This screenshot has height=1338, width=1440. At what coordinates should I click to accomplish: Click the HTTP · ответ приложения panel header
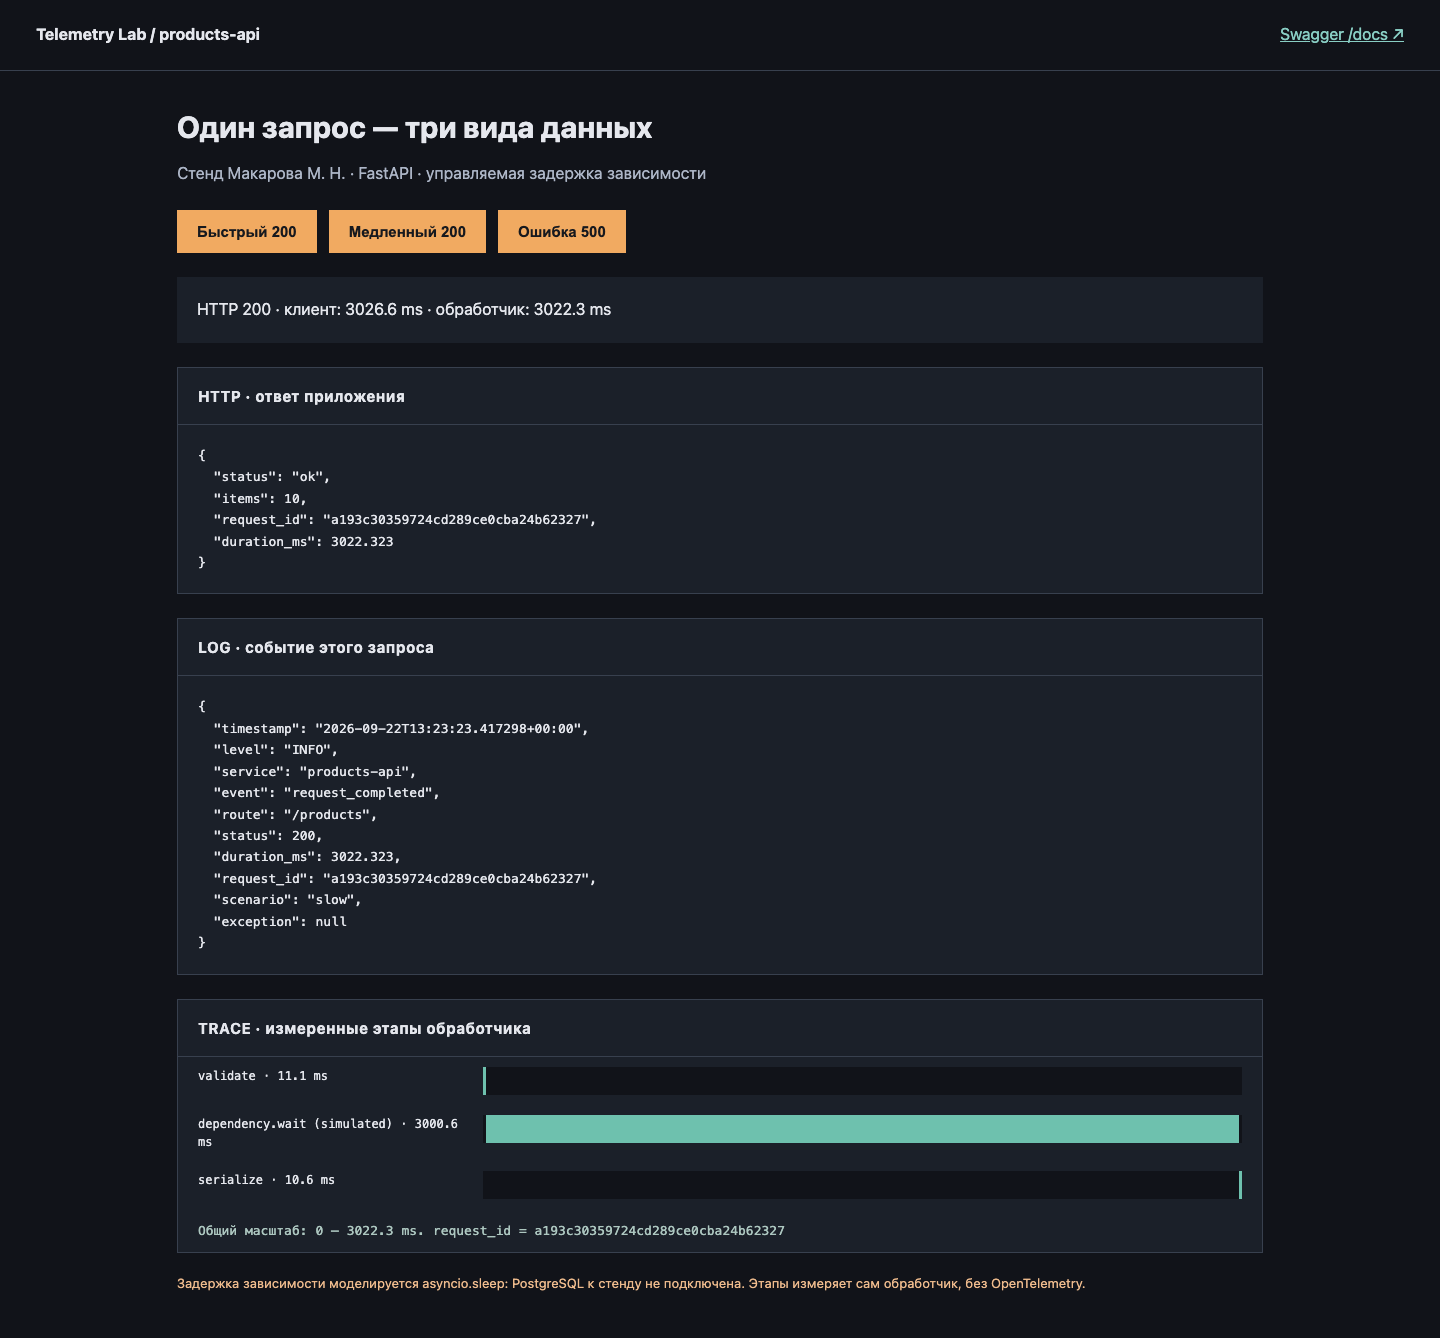pyautogui.click(x=720, y=397)
